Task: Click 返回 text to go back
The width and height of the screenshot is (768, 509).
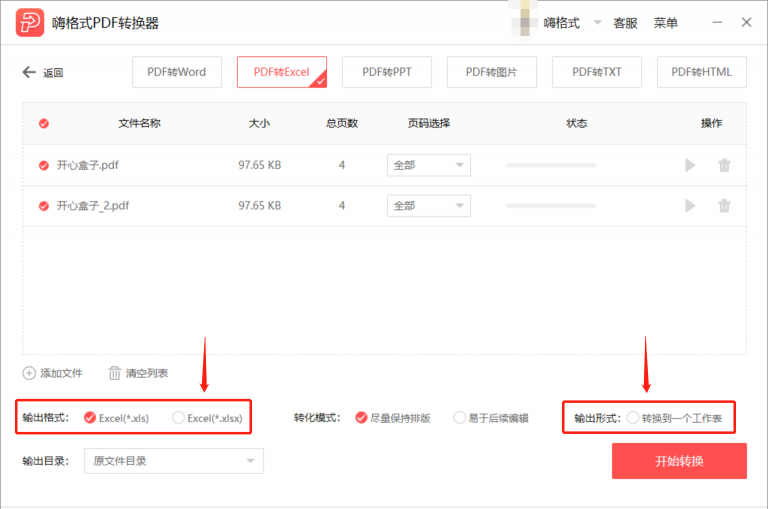Action: tap(53, 73)
